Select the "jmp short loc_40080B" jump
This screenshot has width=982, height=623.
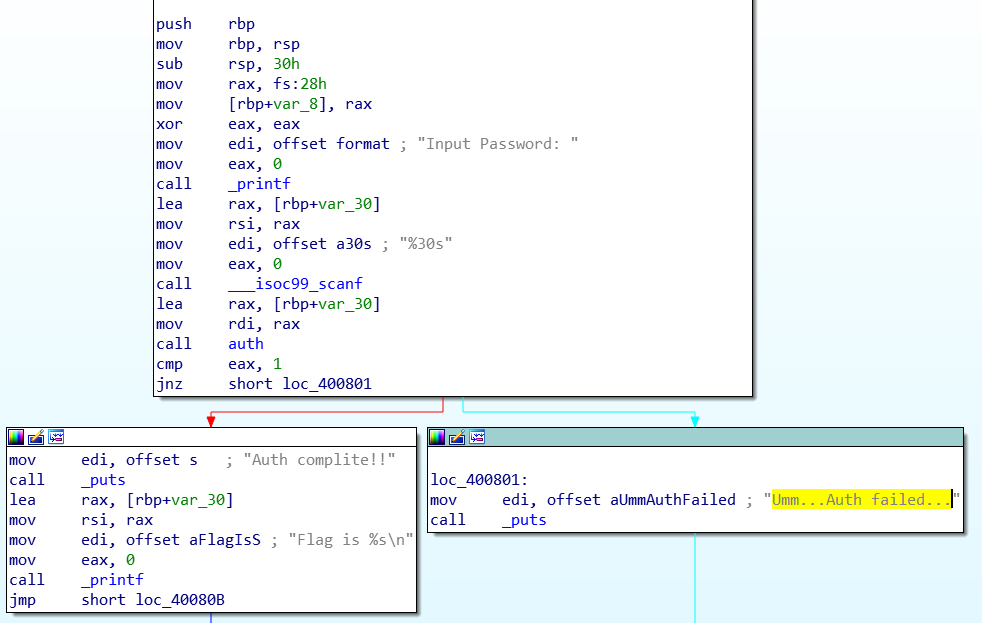(x=116, y=600)
